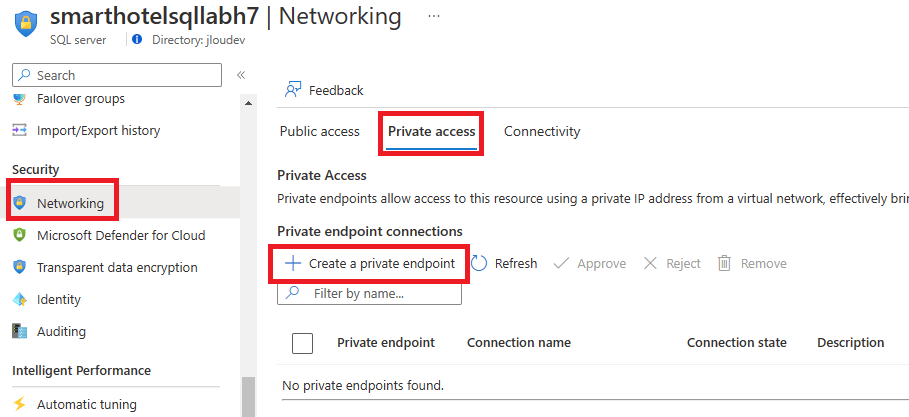This screenshot has height=417, width=909.
Task: Click the sidebar Search box
Action: coord(117,75)
